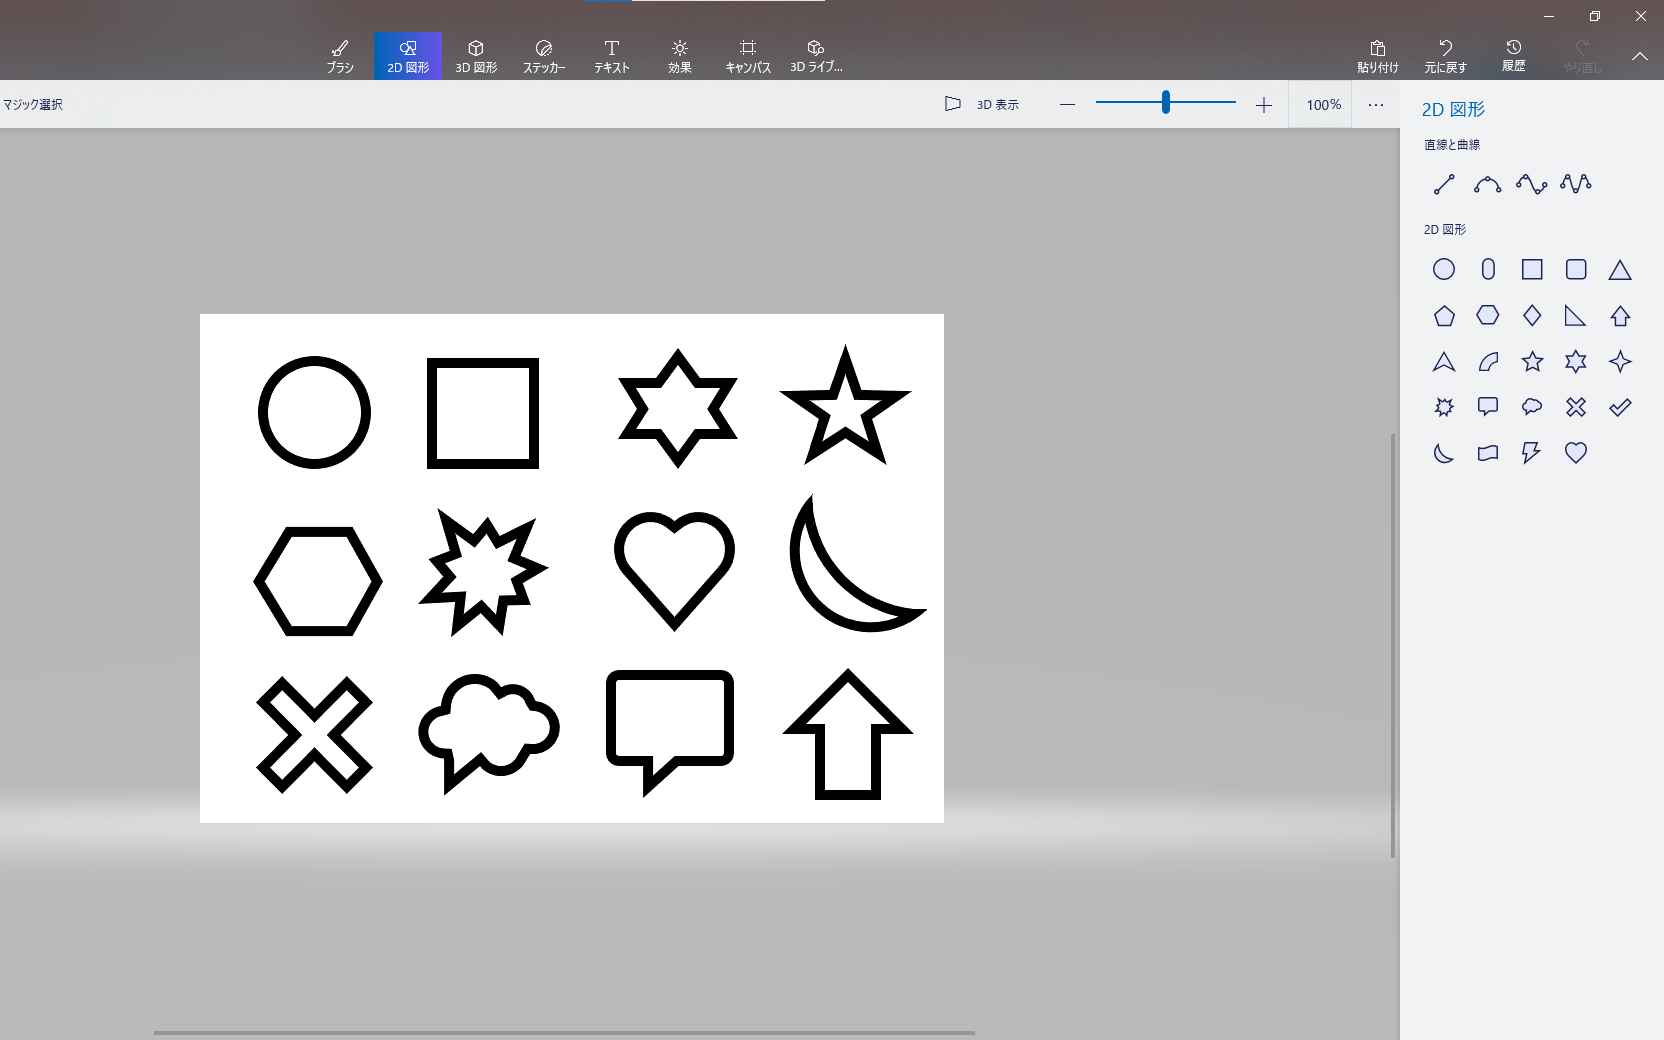Choose the circle shape

pyautogui.click(x=1444, y=269)
